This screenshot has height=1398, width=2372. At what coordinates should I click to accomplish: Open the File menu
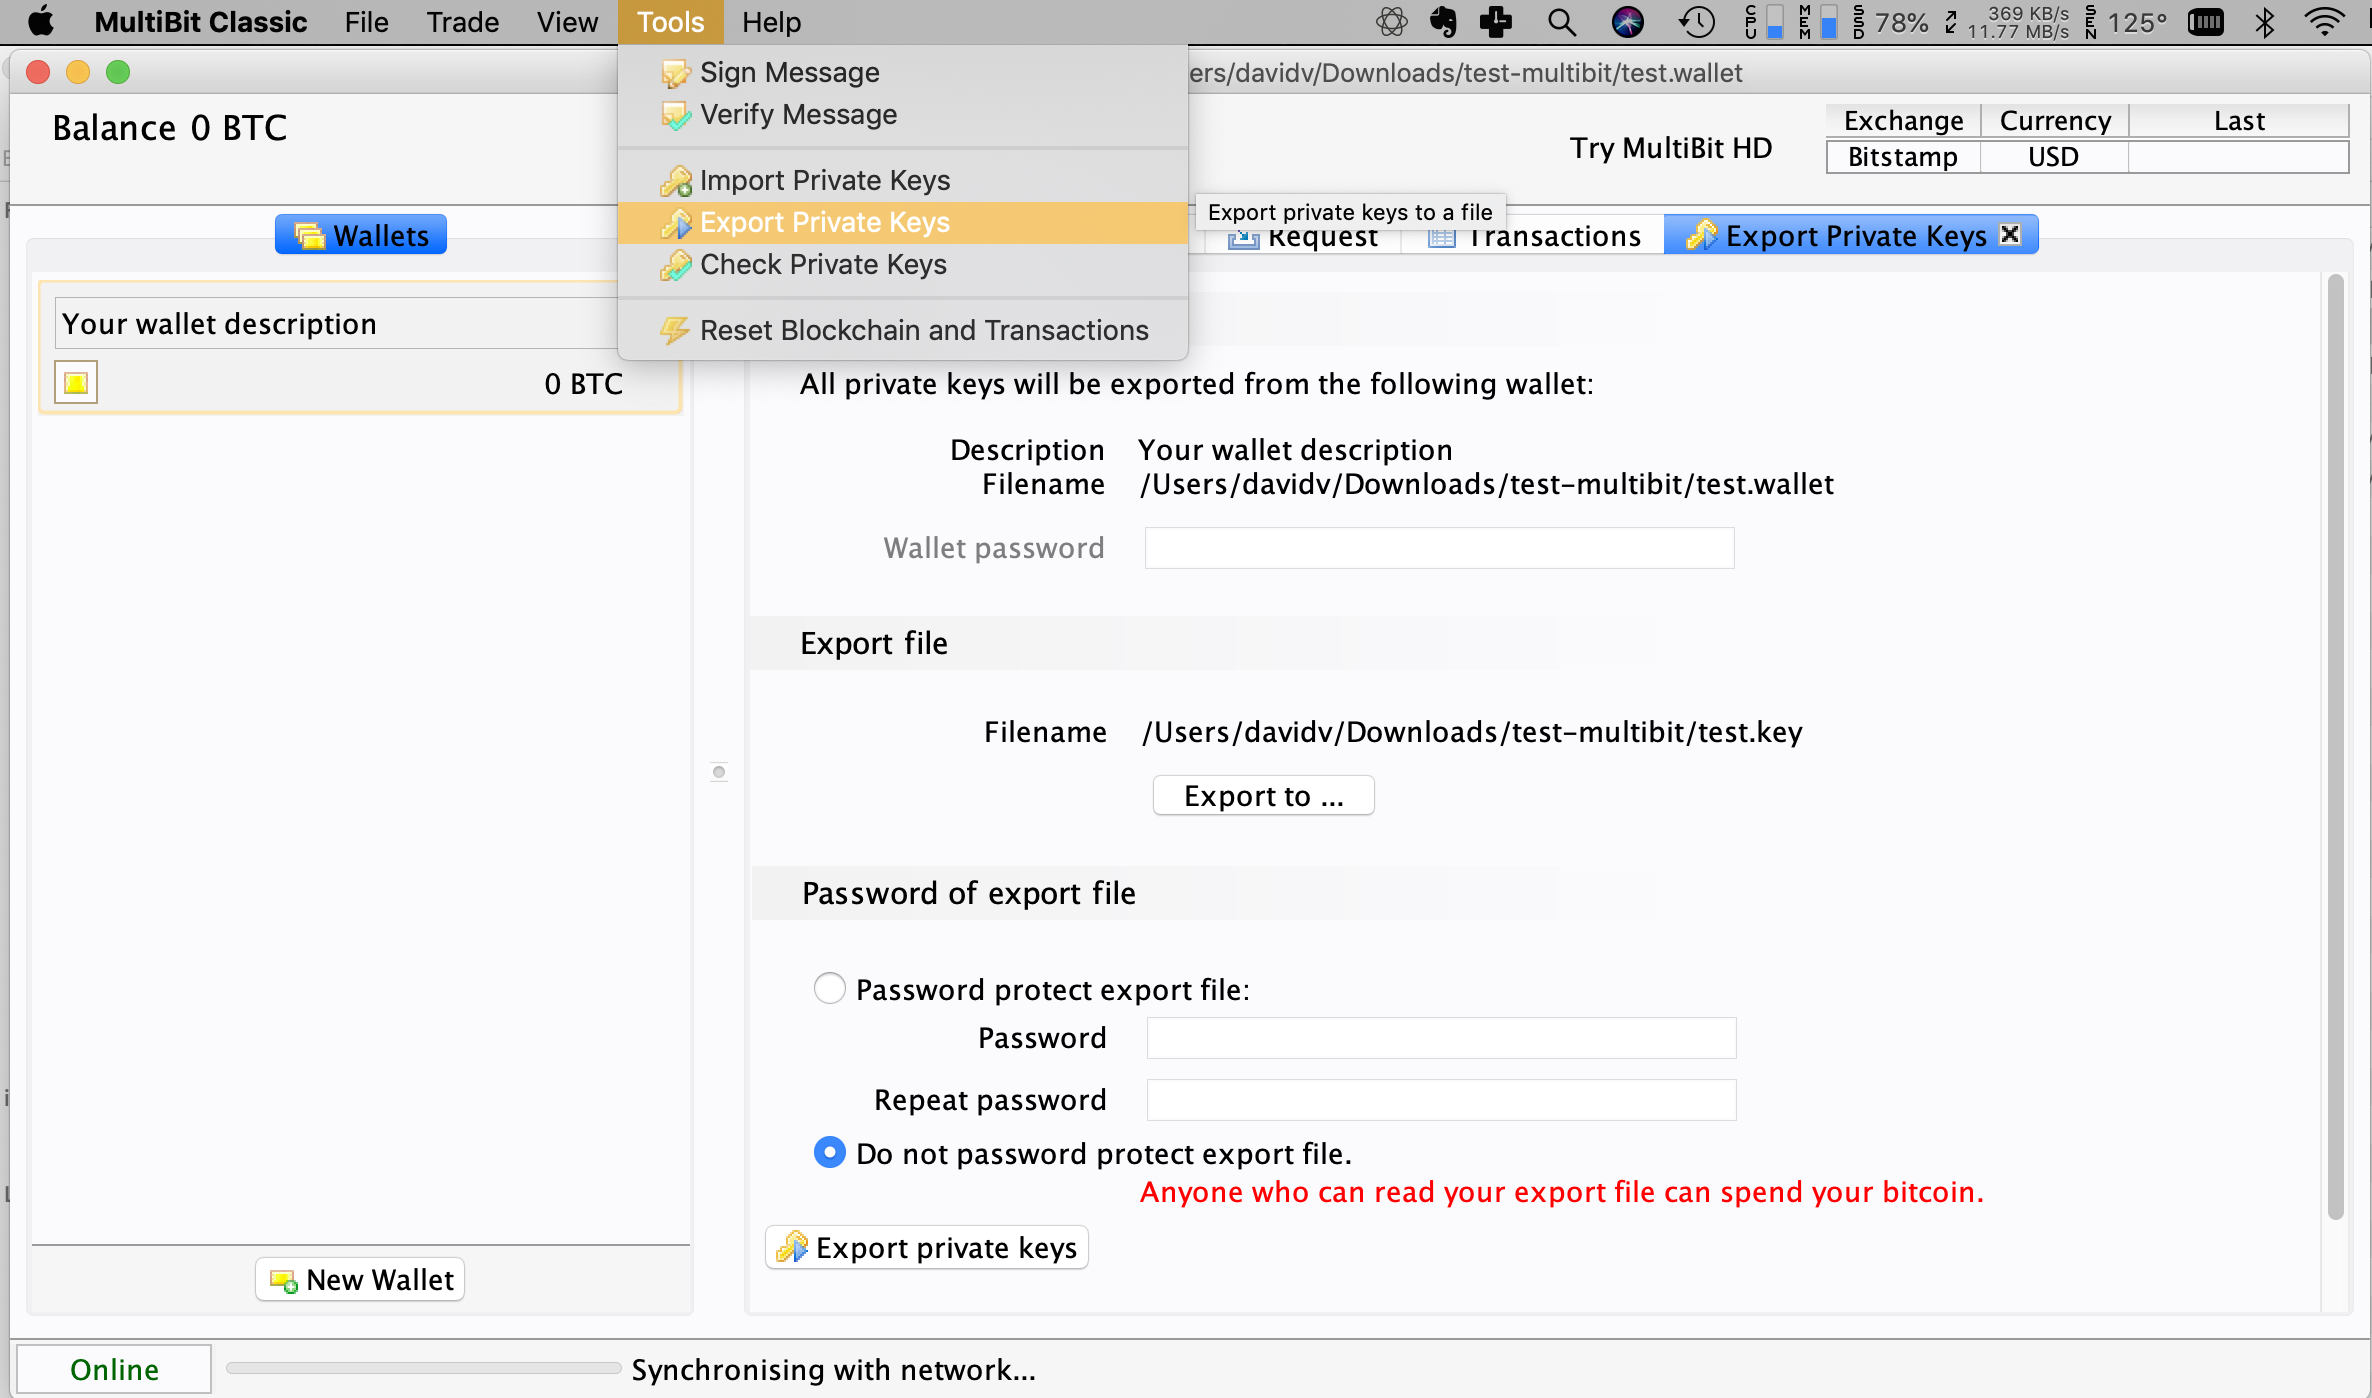tap(366, 22)
